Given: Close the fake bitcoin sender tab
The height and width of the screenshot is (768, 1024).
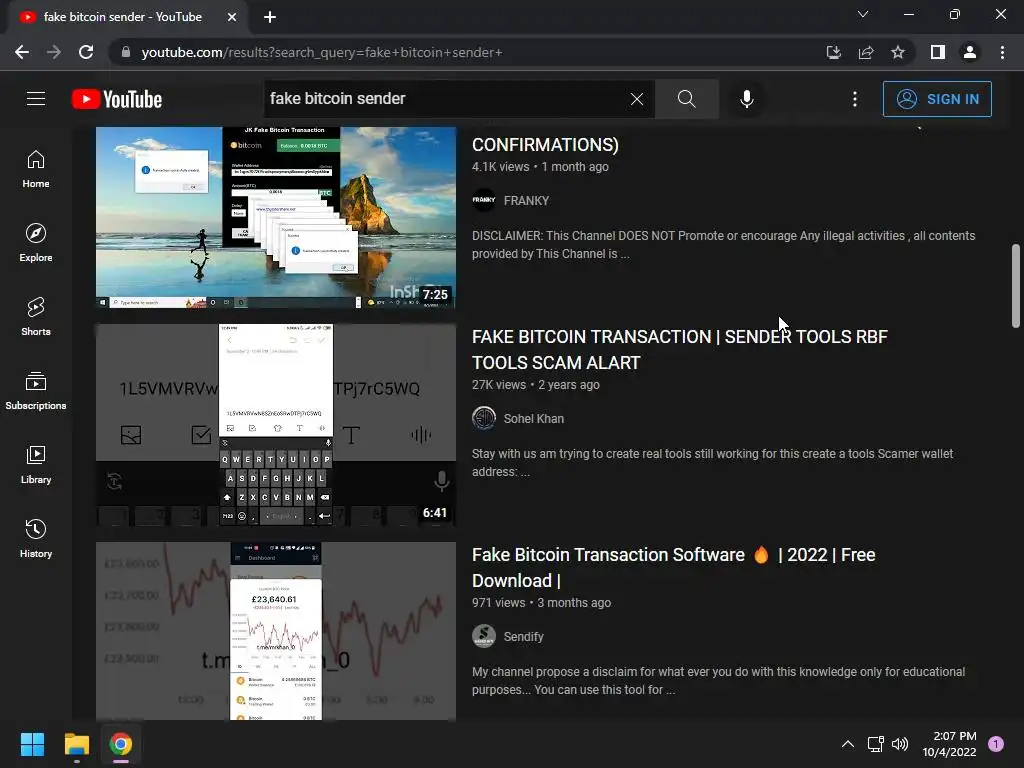Looking at the screenshot, I should (x=232, y=17).
